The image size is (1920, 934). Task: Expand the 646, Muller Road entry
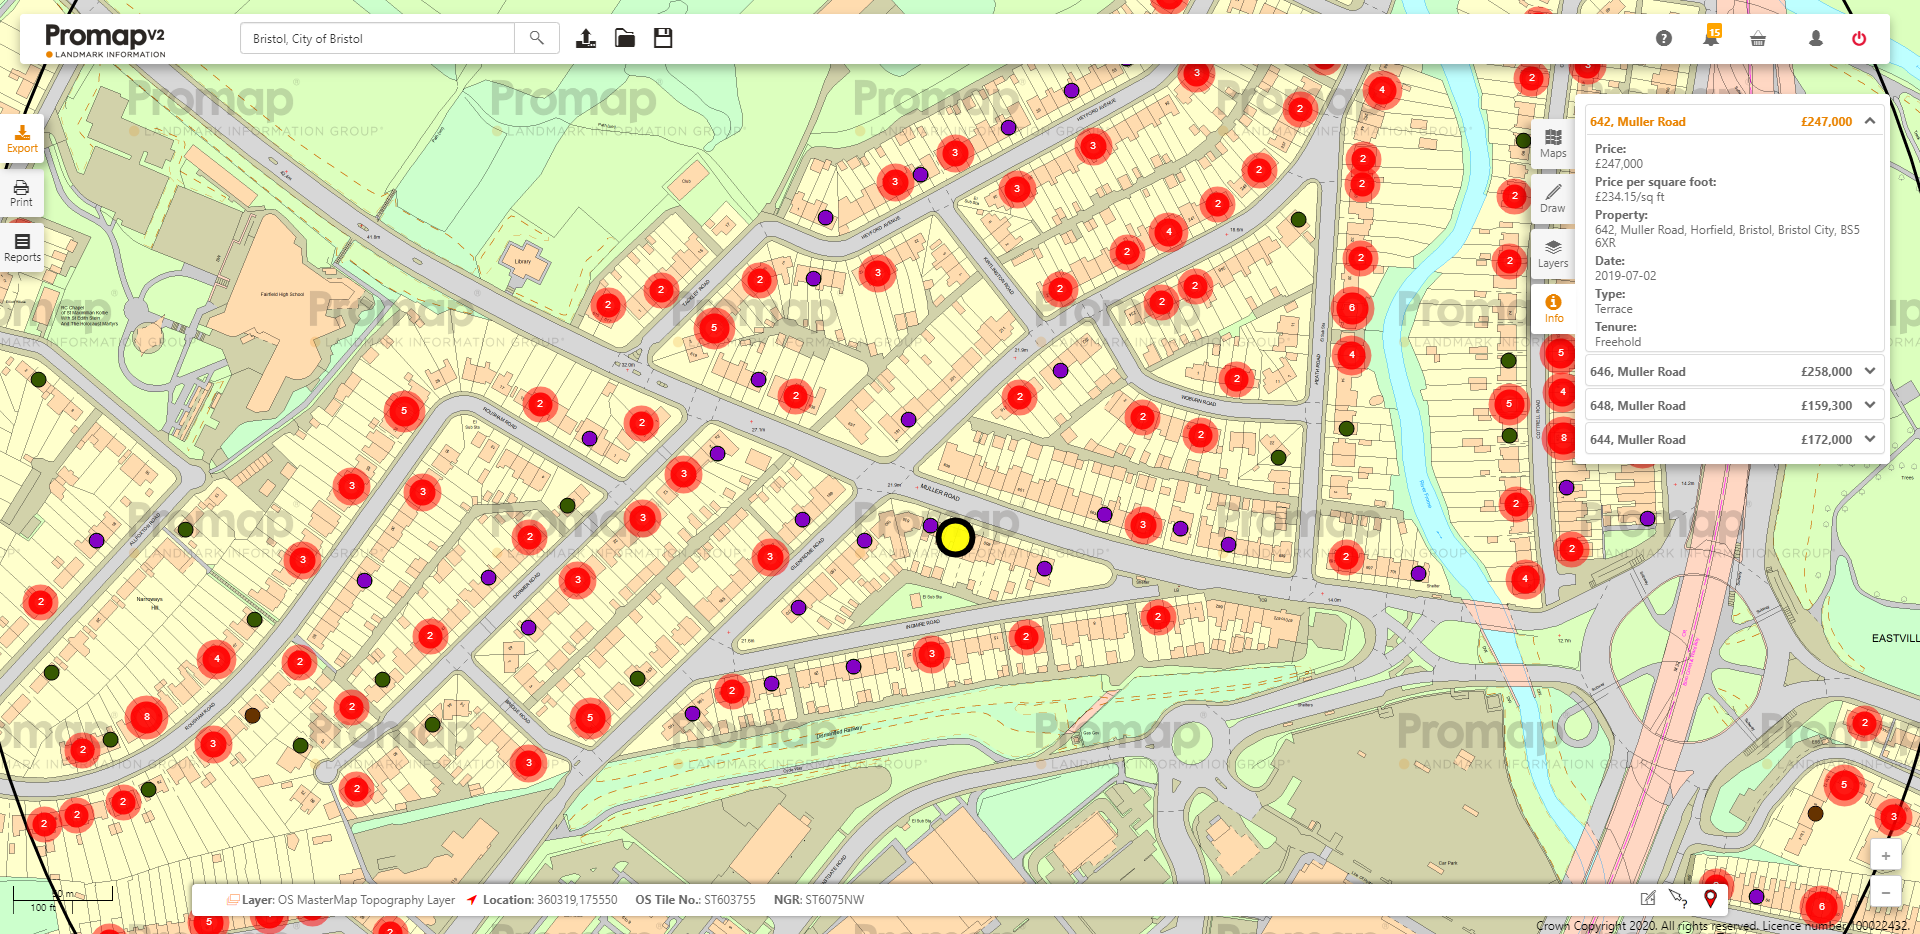1869,371
